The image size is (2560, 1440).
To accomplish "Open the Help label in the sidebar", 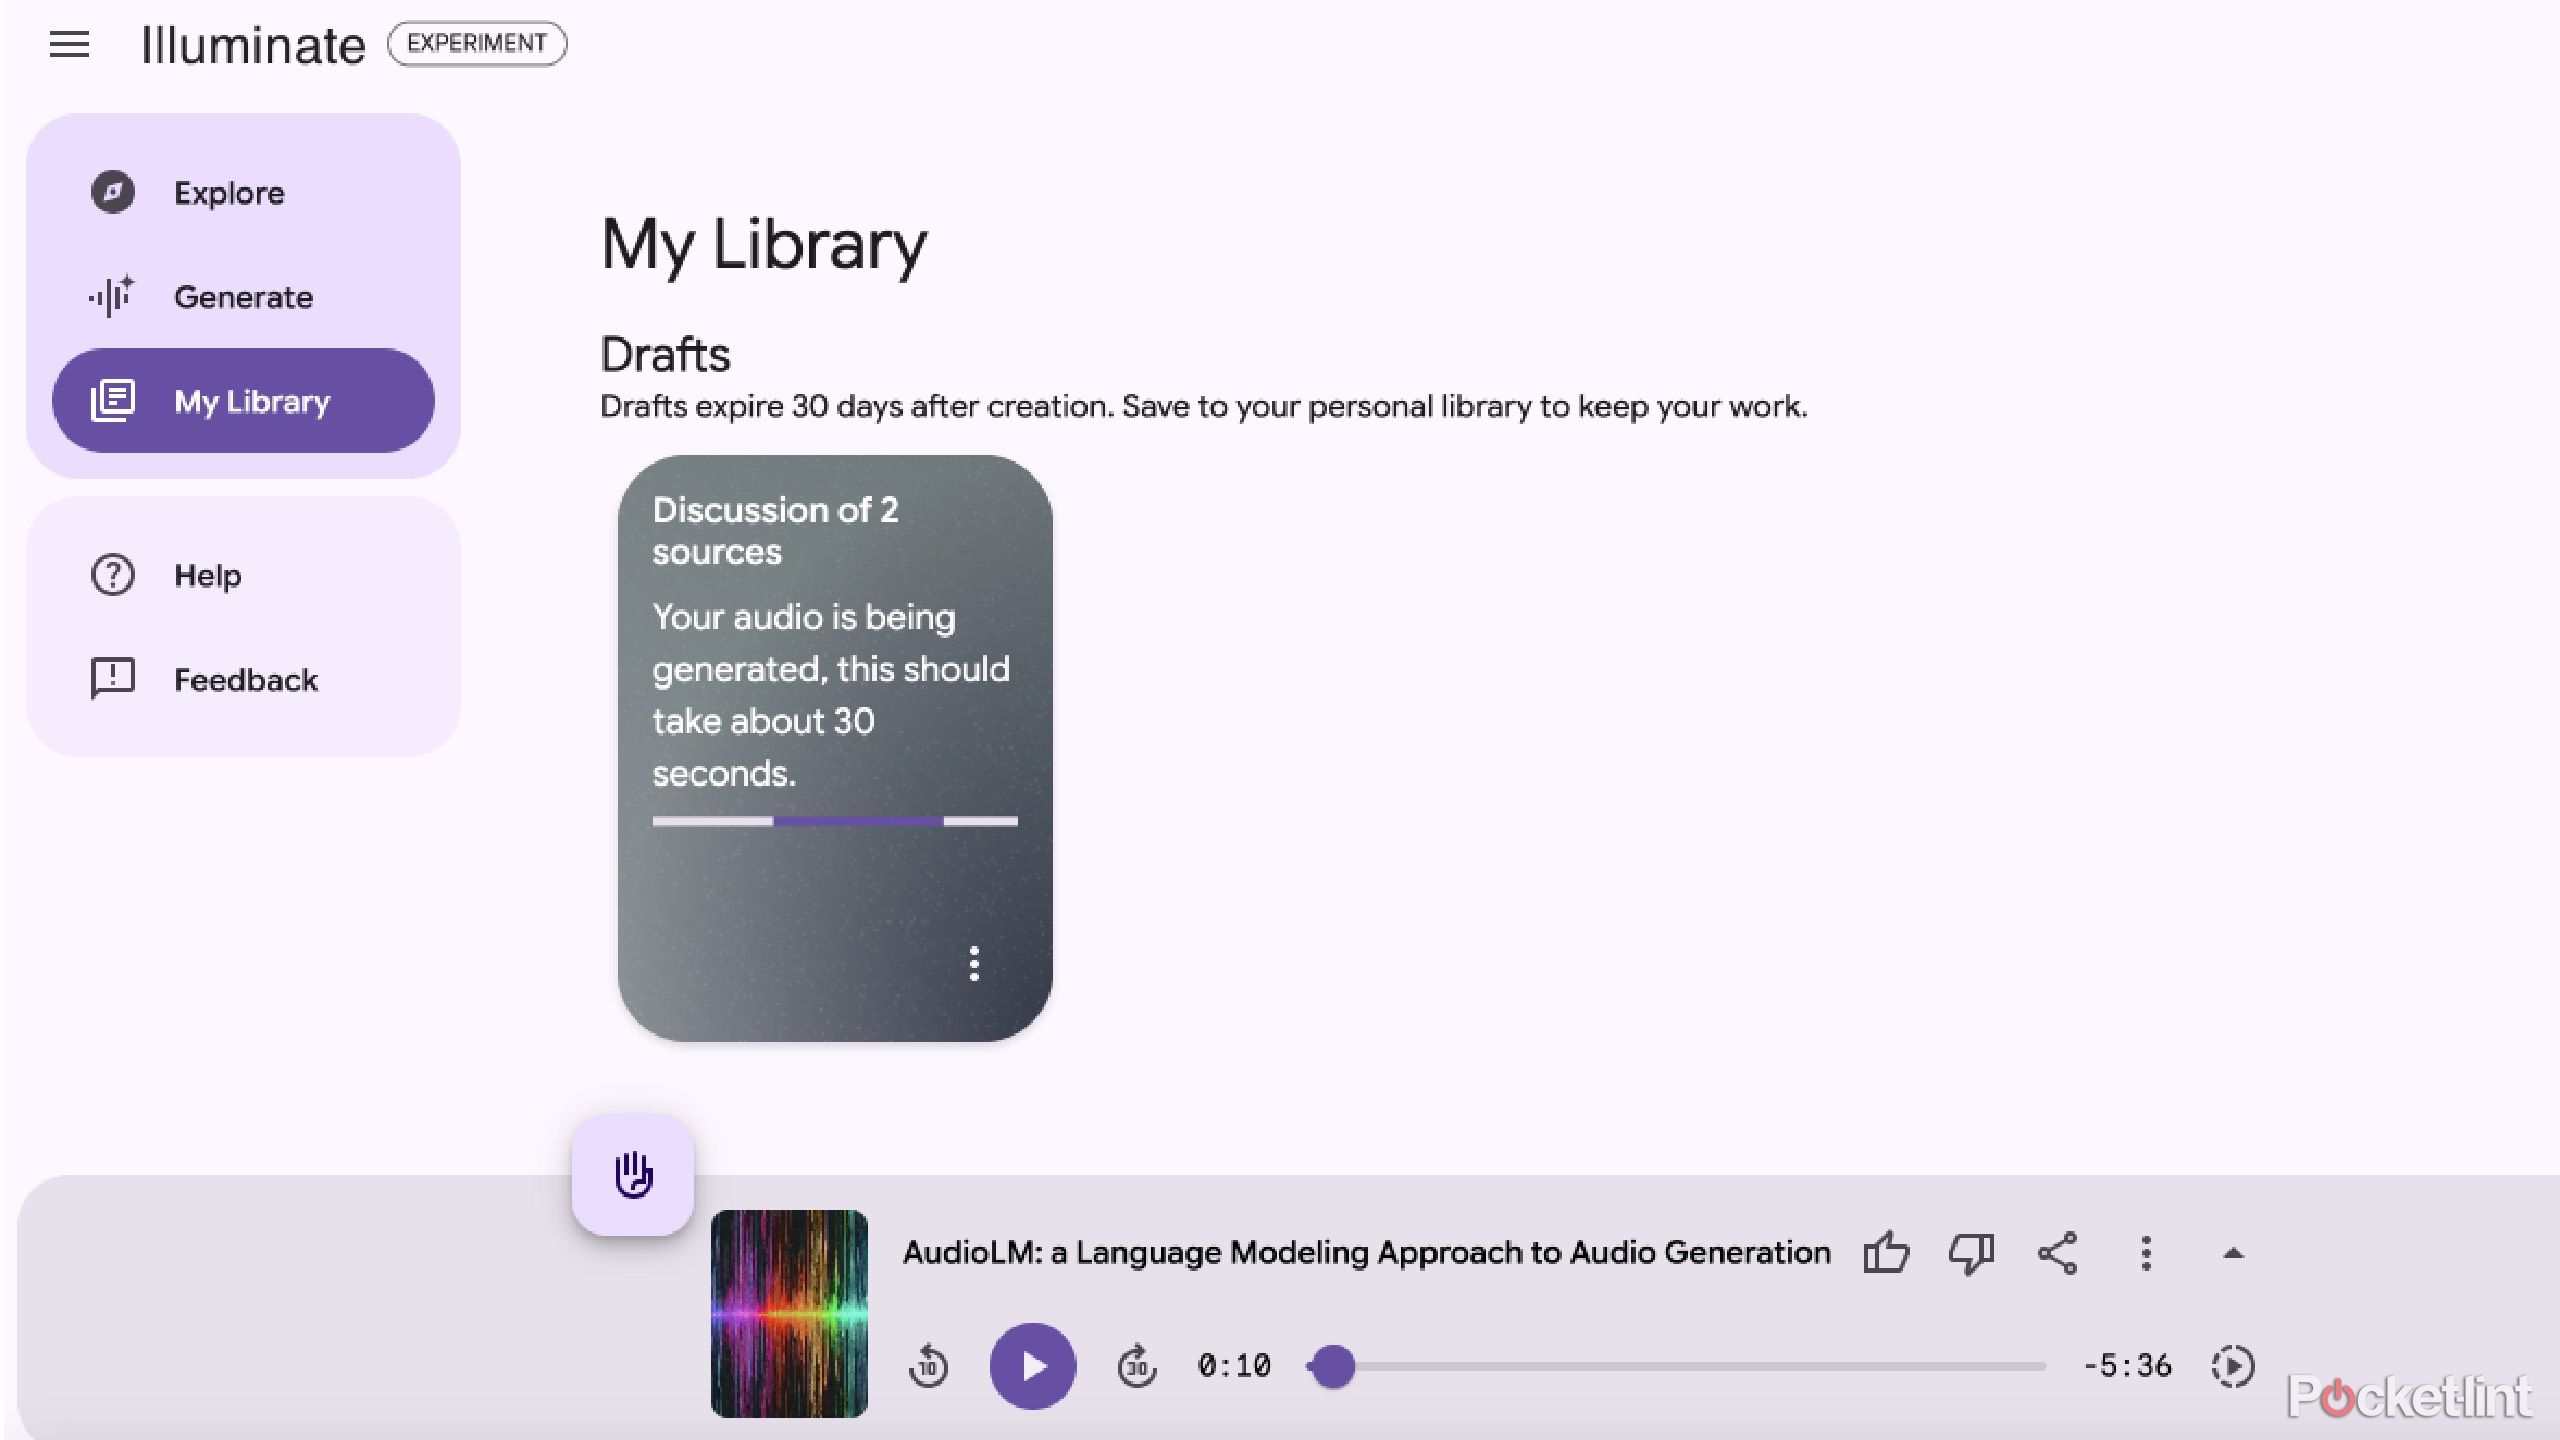I will (207, 575).
